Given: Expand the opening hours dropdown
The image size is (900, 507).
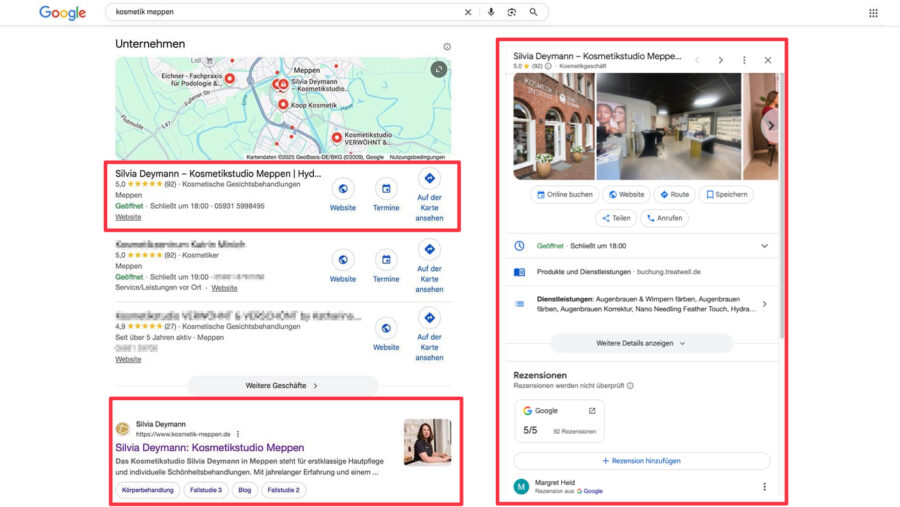Looking at the screenshot, I should [x=764, y=246].
